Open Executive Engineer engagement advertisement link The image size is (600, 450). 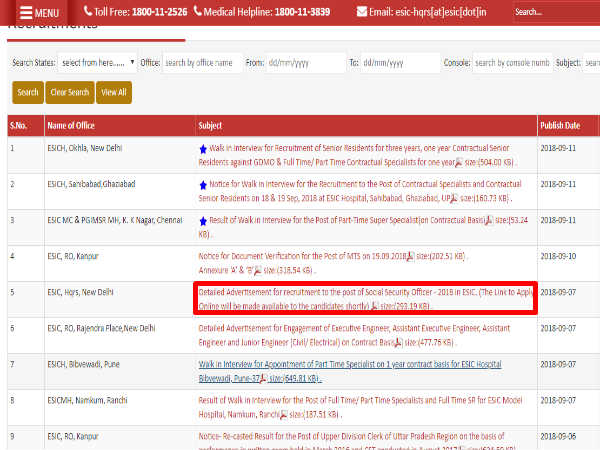pyautogui.click(x=354, y=335)
